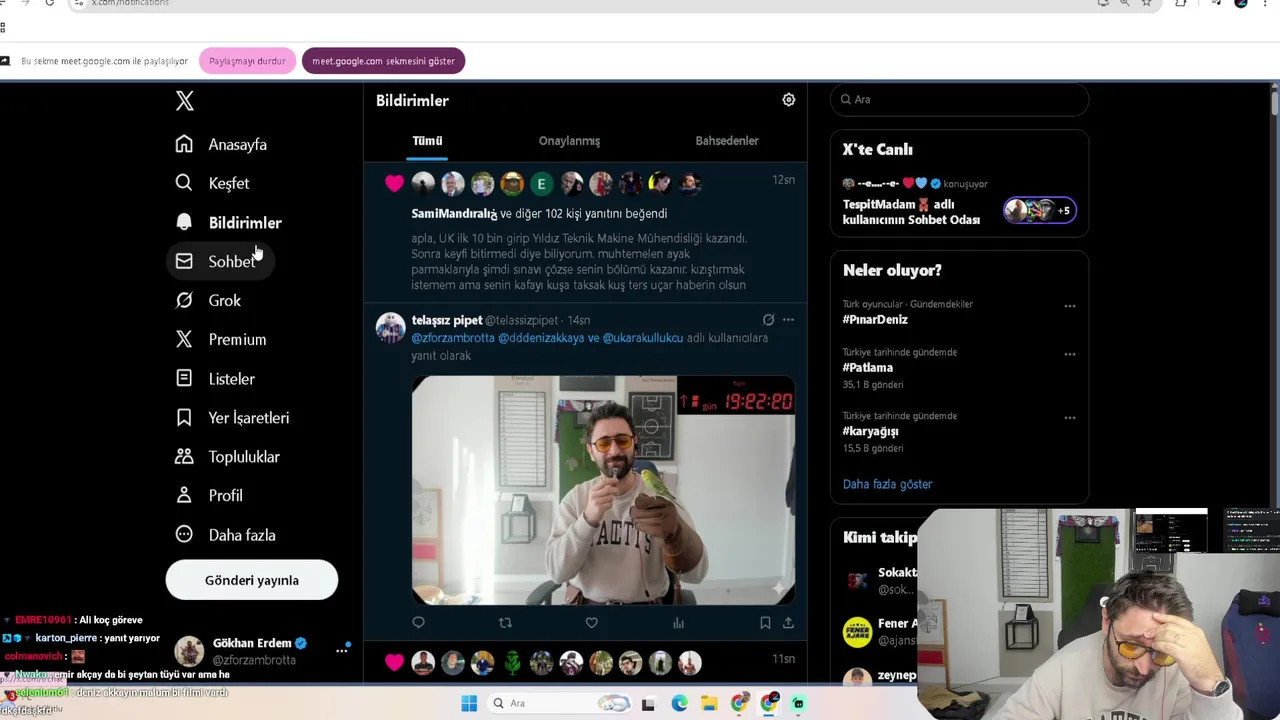Bookmark this page star icon in address bar
This screenshot has width=1280, height=720.
pyautogui.click(x=1147, y=3)
